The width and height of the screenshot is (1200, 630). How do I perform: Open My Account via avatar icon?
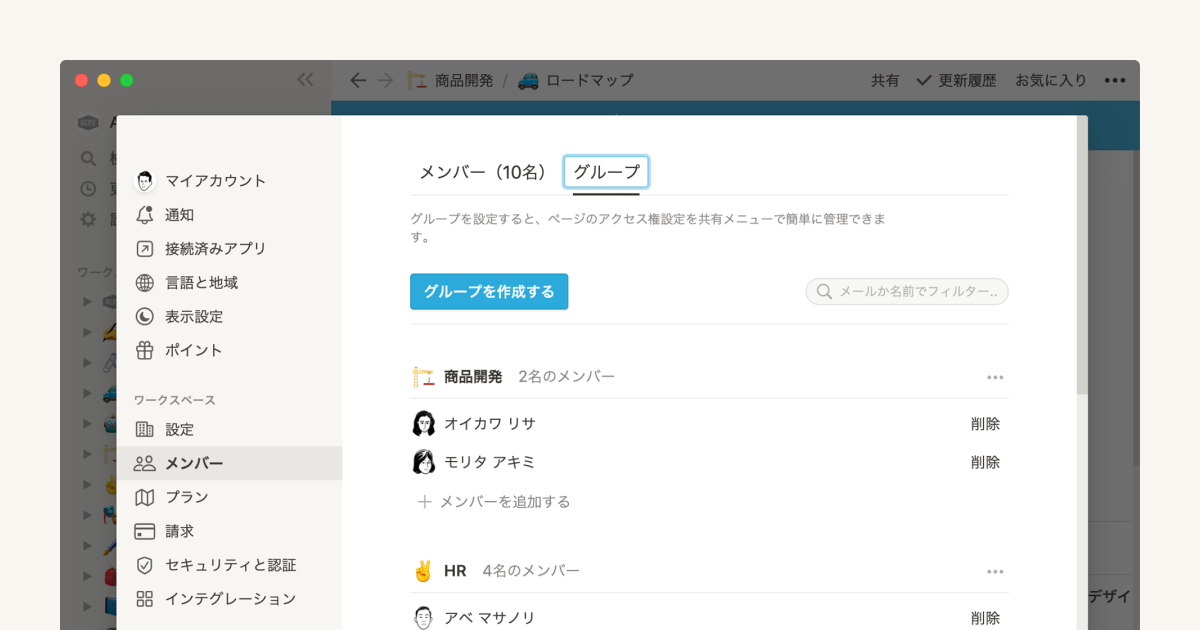pyautogui.click(x=145, y=181)
